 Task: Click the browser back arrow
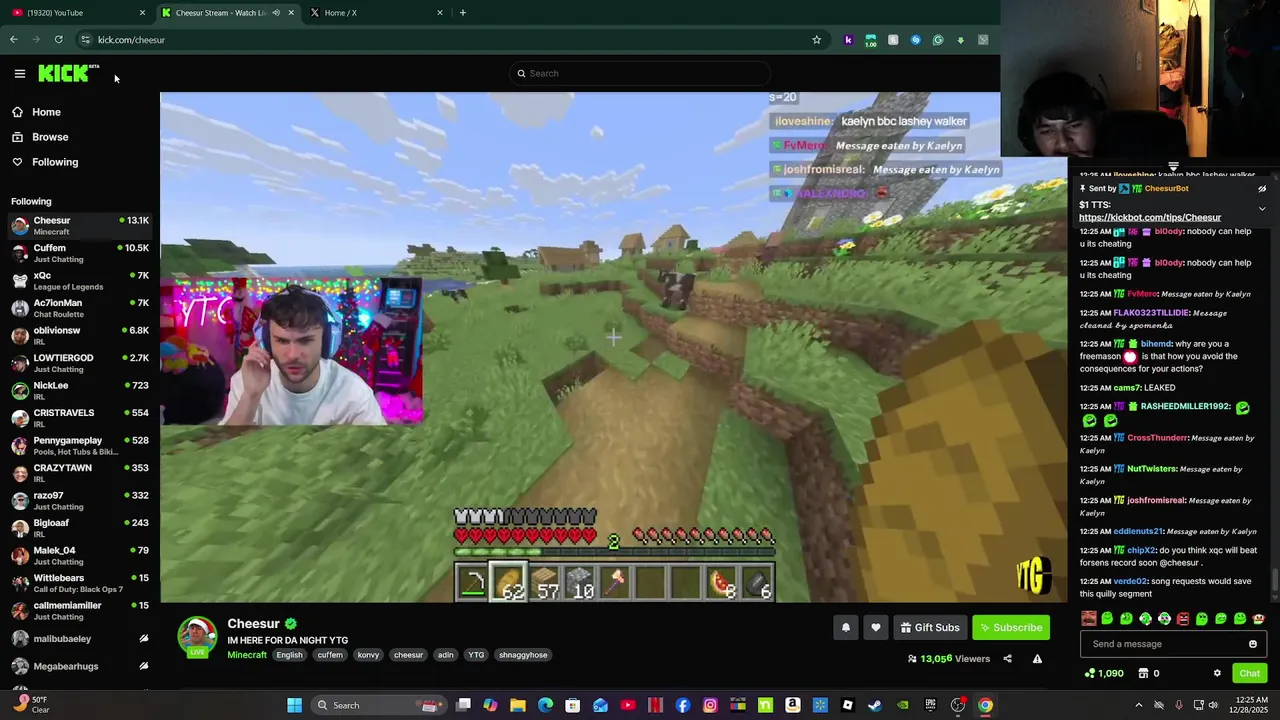pyautogui.click(x=13, y=40)
